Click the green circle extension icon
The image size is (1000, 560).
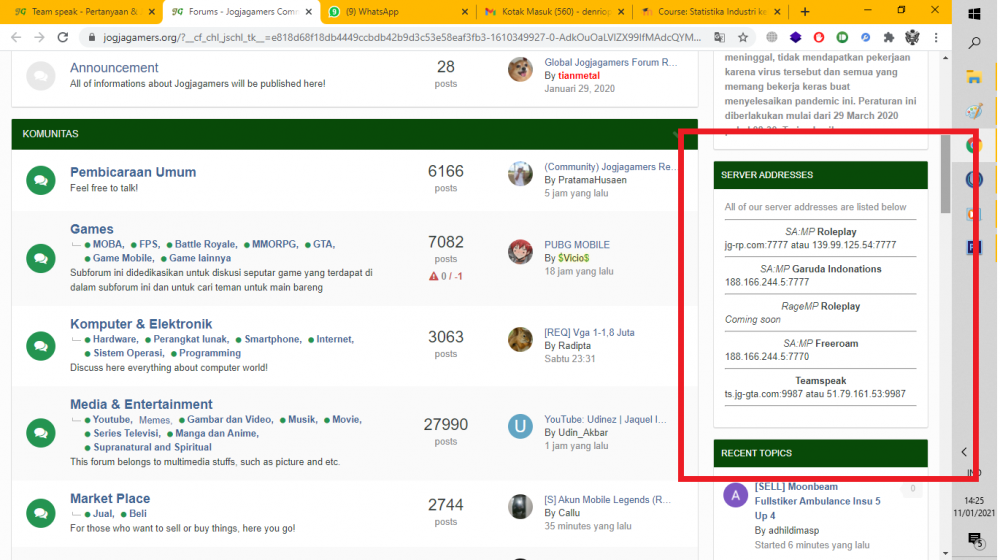tap(842, 38)
